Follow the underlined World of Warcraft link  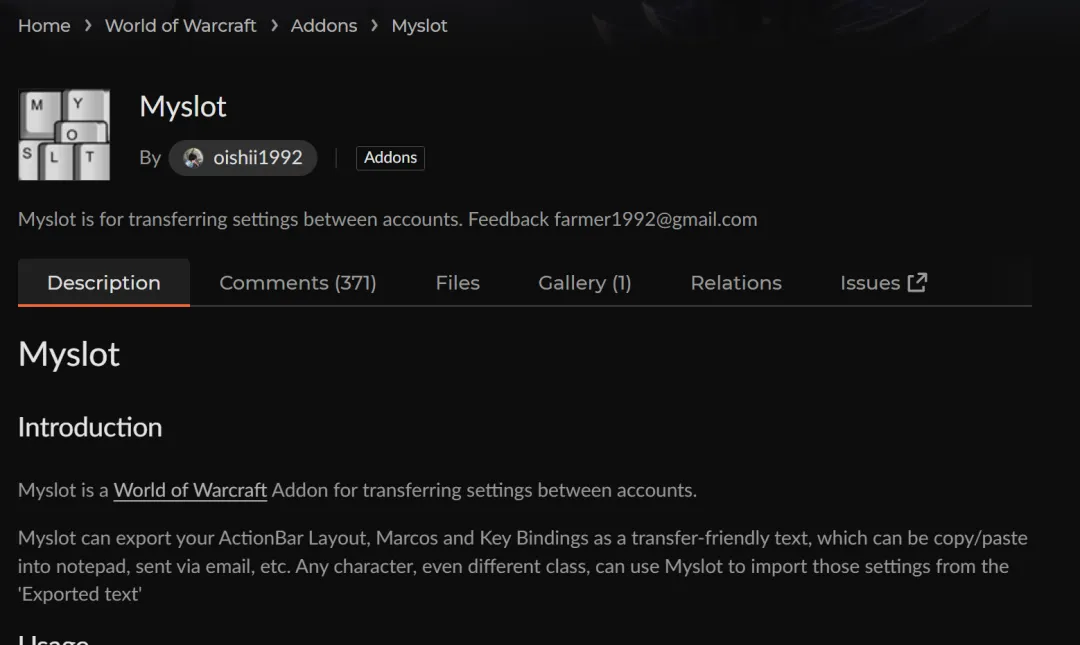(x=190, y=490)
